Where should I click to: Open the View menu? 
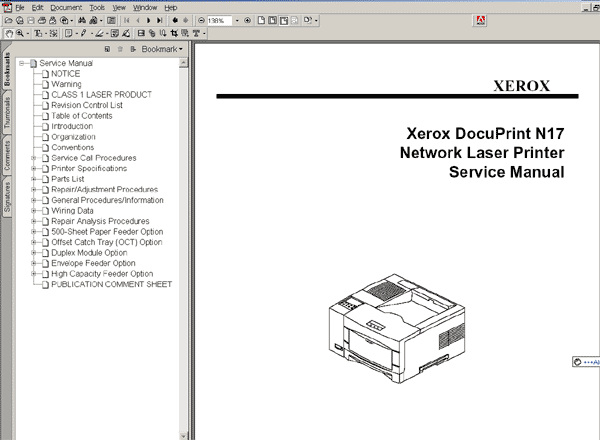click(x=119, y=7)
